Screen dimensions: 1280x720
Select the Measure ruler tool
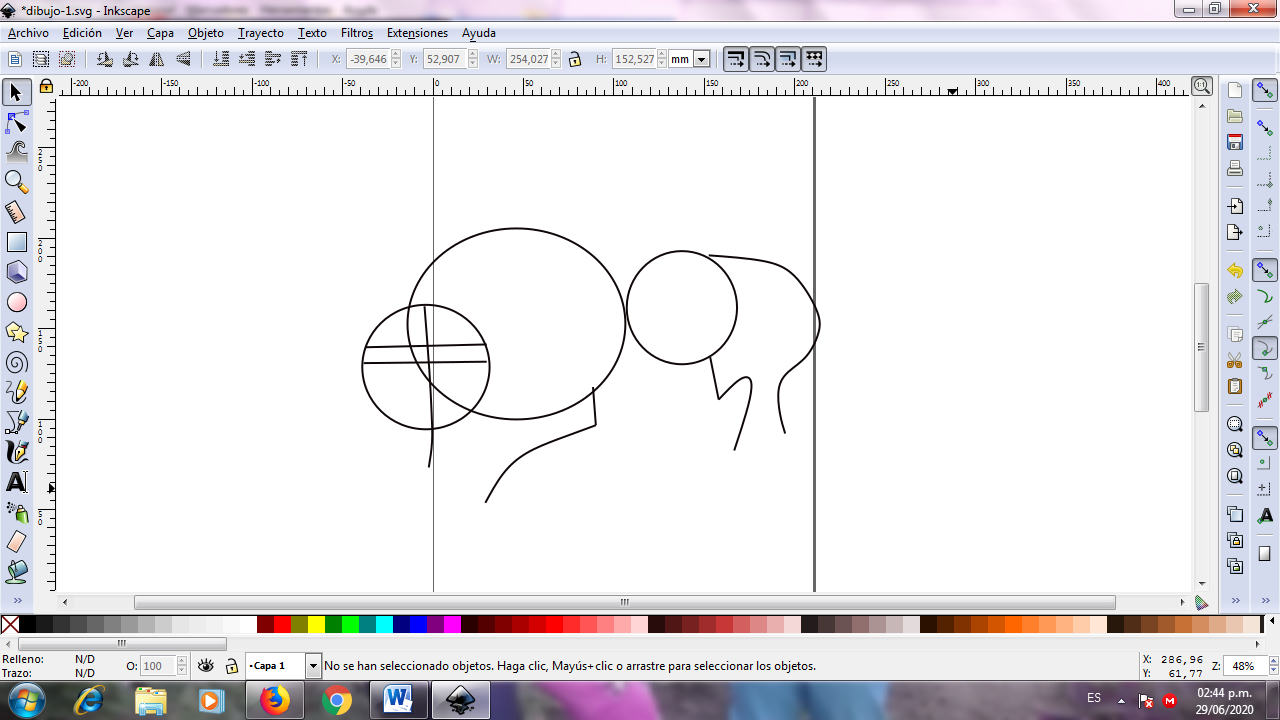[x=16, y=212]
